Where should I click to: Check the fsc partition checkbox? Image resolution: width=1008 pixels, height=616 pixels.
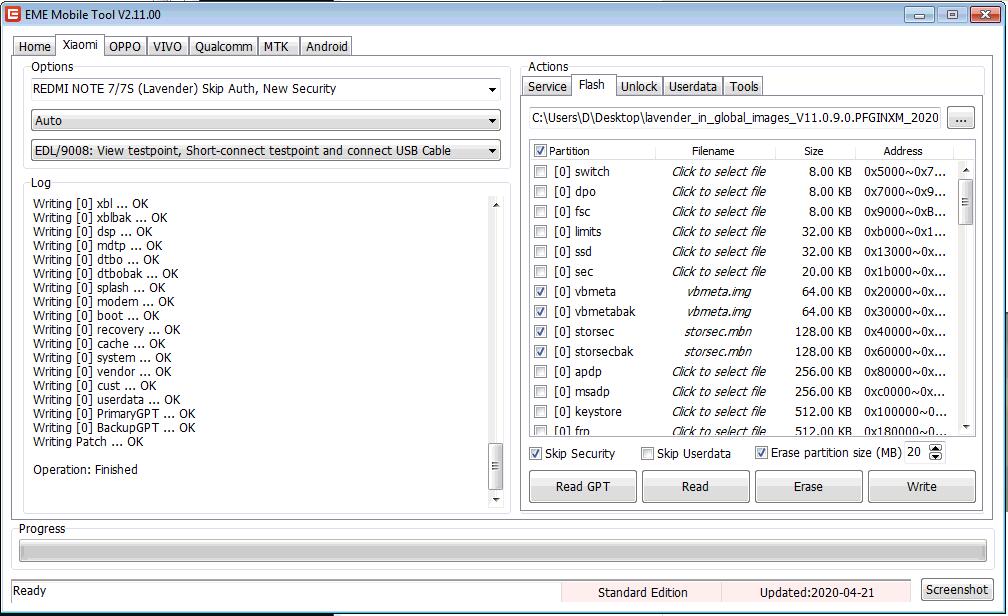[541, 212]
